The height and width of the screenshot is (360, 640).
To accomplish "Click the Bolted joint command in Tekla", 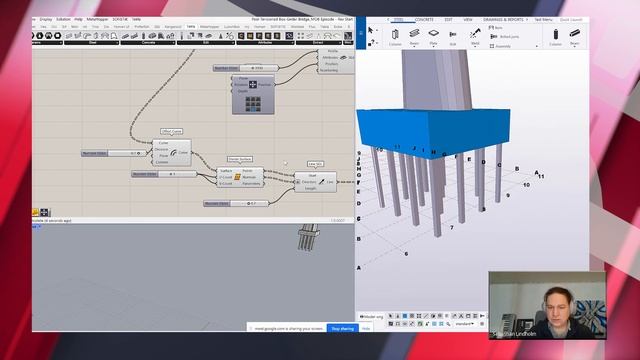I will pyautogui.click(x=504, y=37).
